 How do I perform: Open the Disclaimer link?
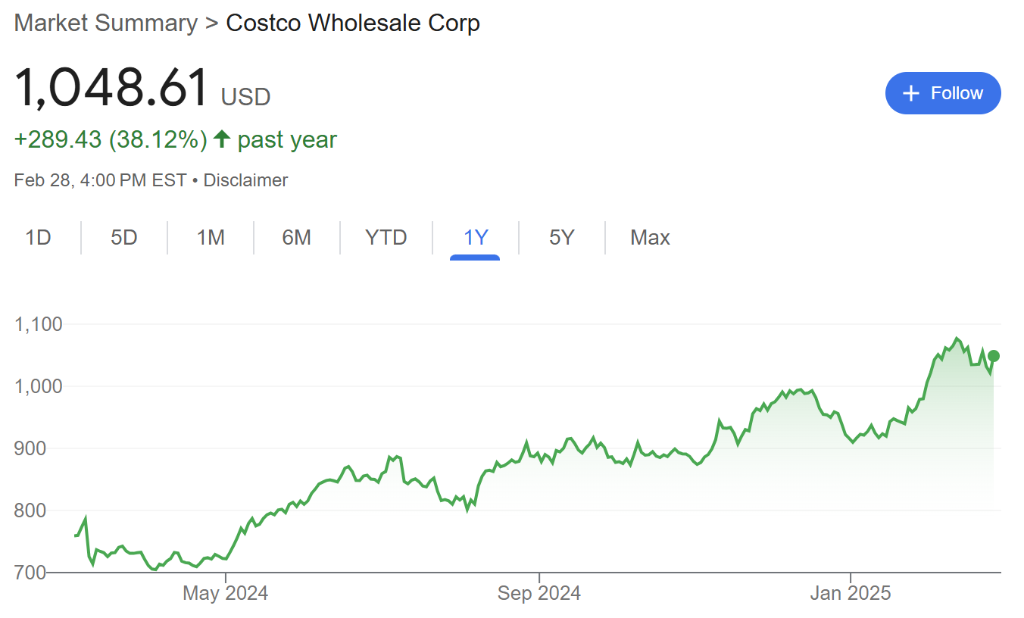tap(246, 180)
